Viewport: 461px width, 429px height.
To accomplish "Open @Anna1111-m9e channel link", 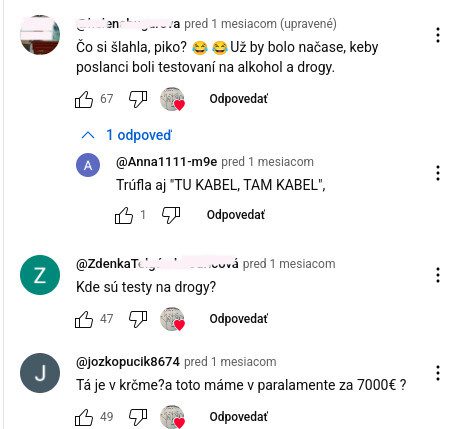I will tap(166, 162).
